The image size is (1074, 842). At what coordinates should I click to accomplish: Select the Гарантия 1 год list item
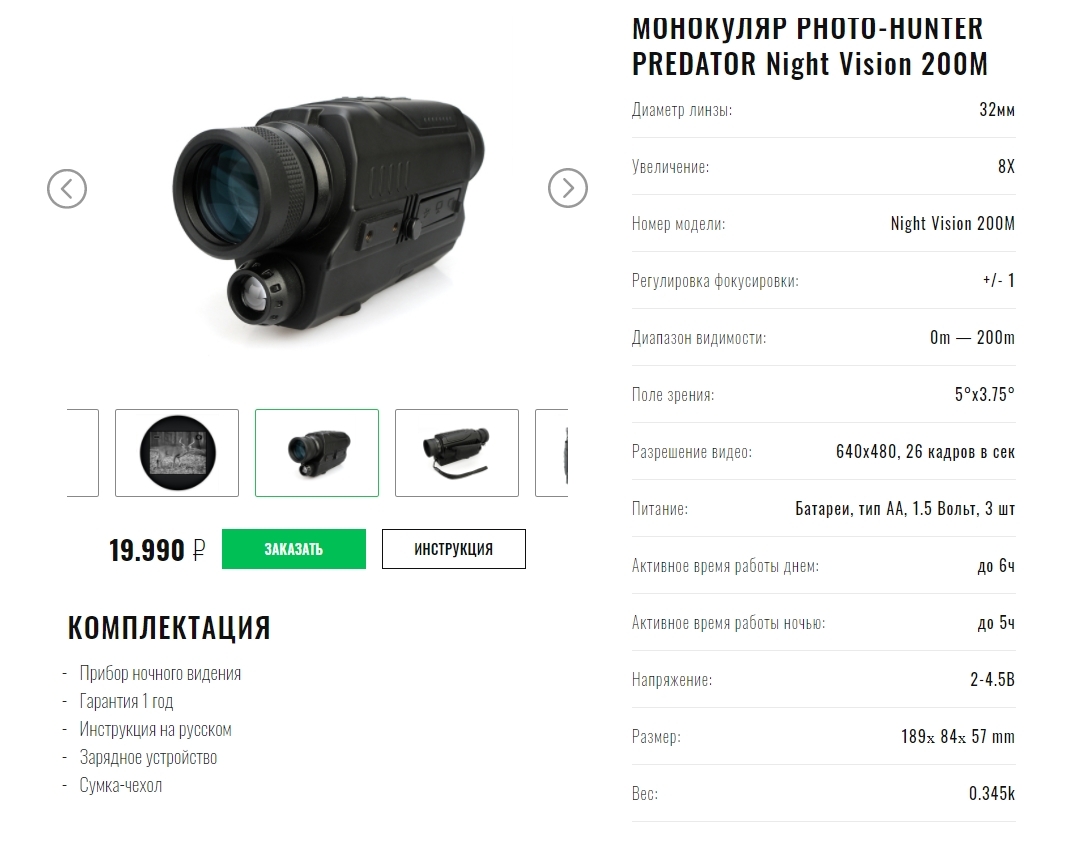(x=126, y=702)
